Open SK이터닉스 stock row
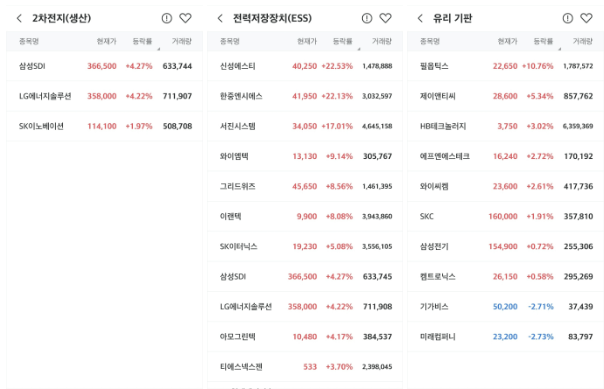The image size is (604, 389). [x=305, y=246]
